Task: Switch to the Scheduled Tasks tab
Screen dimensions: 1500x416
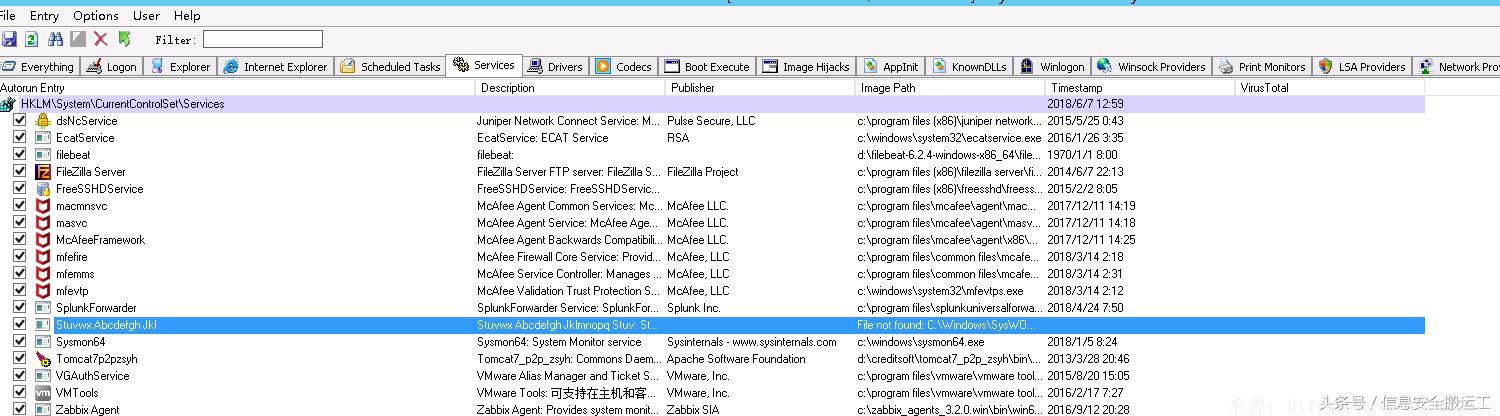Action: coord(390,67)
